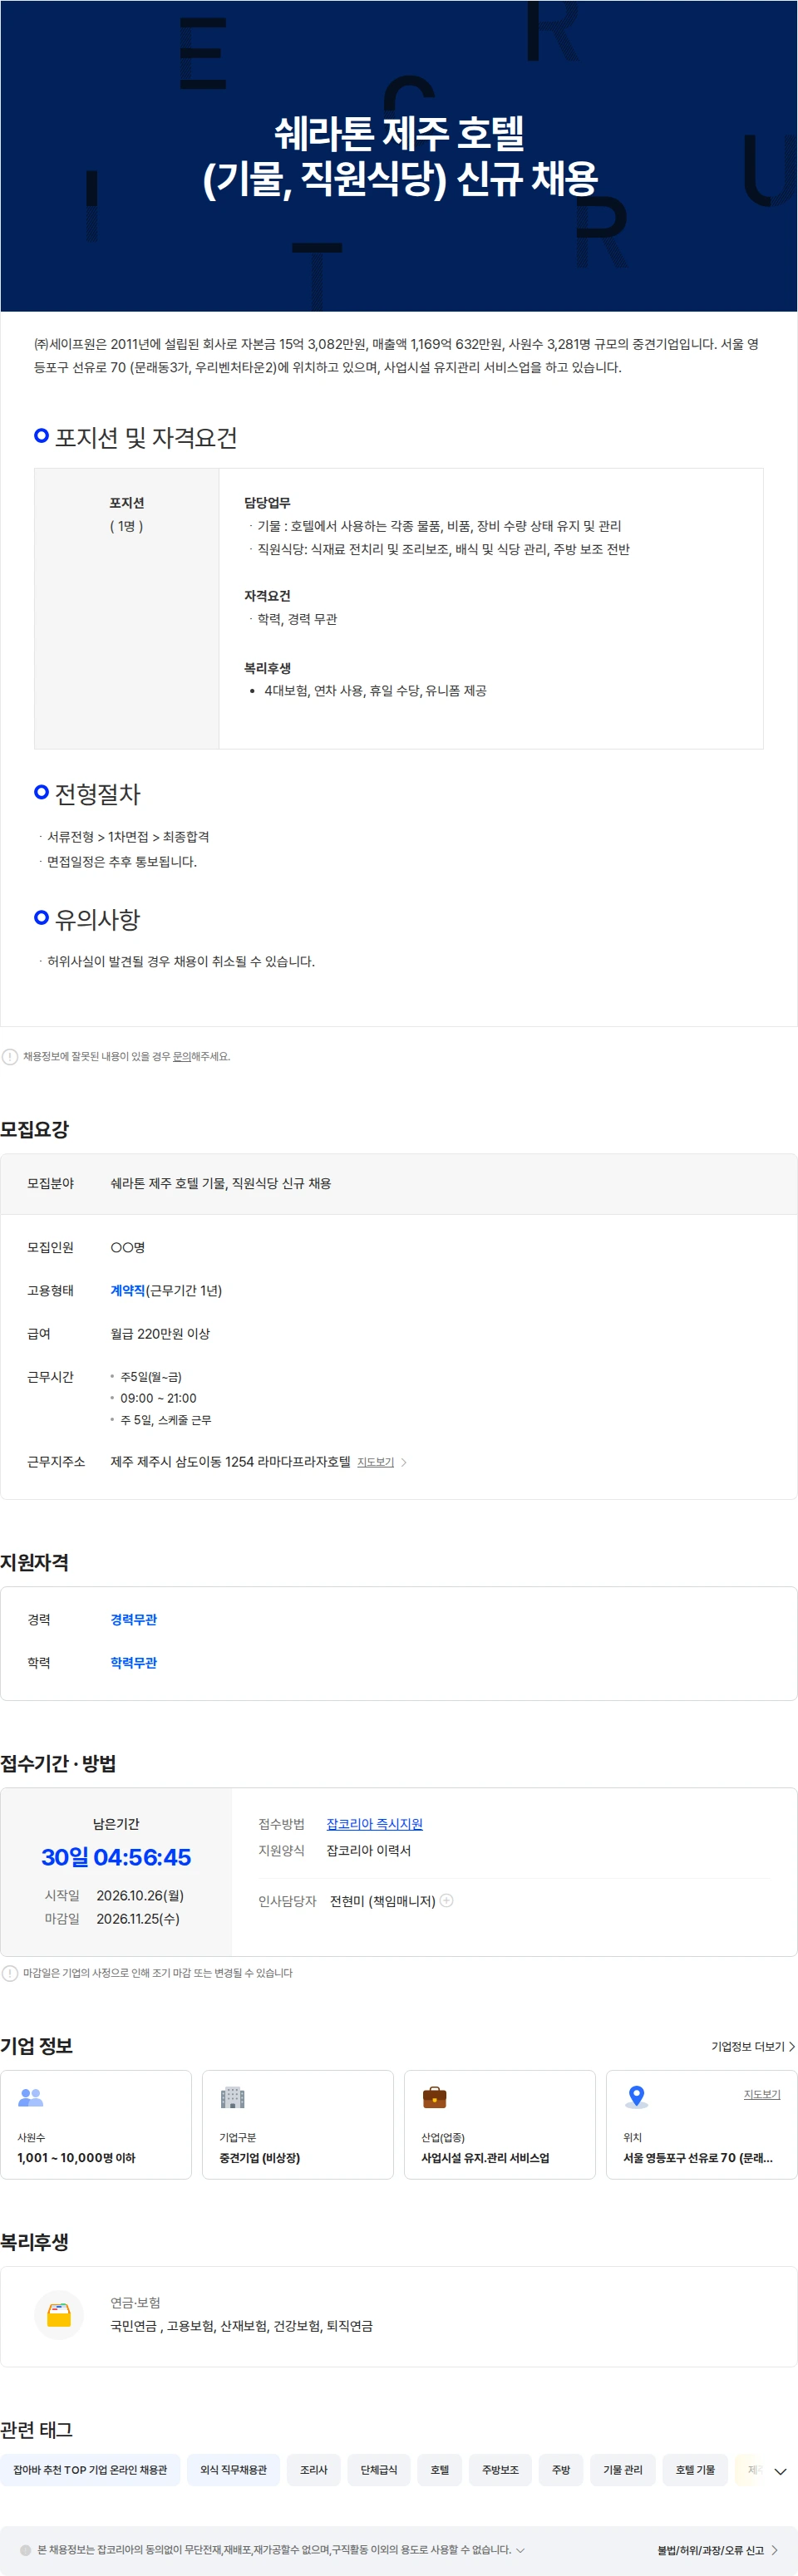Select the 외식 직무채용관 tag
The width and height of the screenshot is (798, 2576).
point(234,2470)
